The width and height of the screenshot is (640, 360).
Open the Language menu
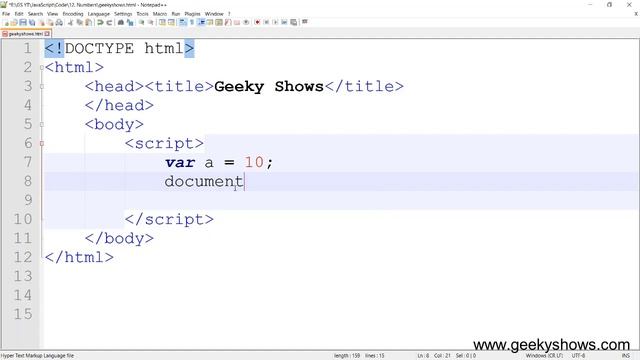[x=99, y=14]
